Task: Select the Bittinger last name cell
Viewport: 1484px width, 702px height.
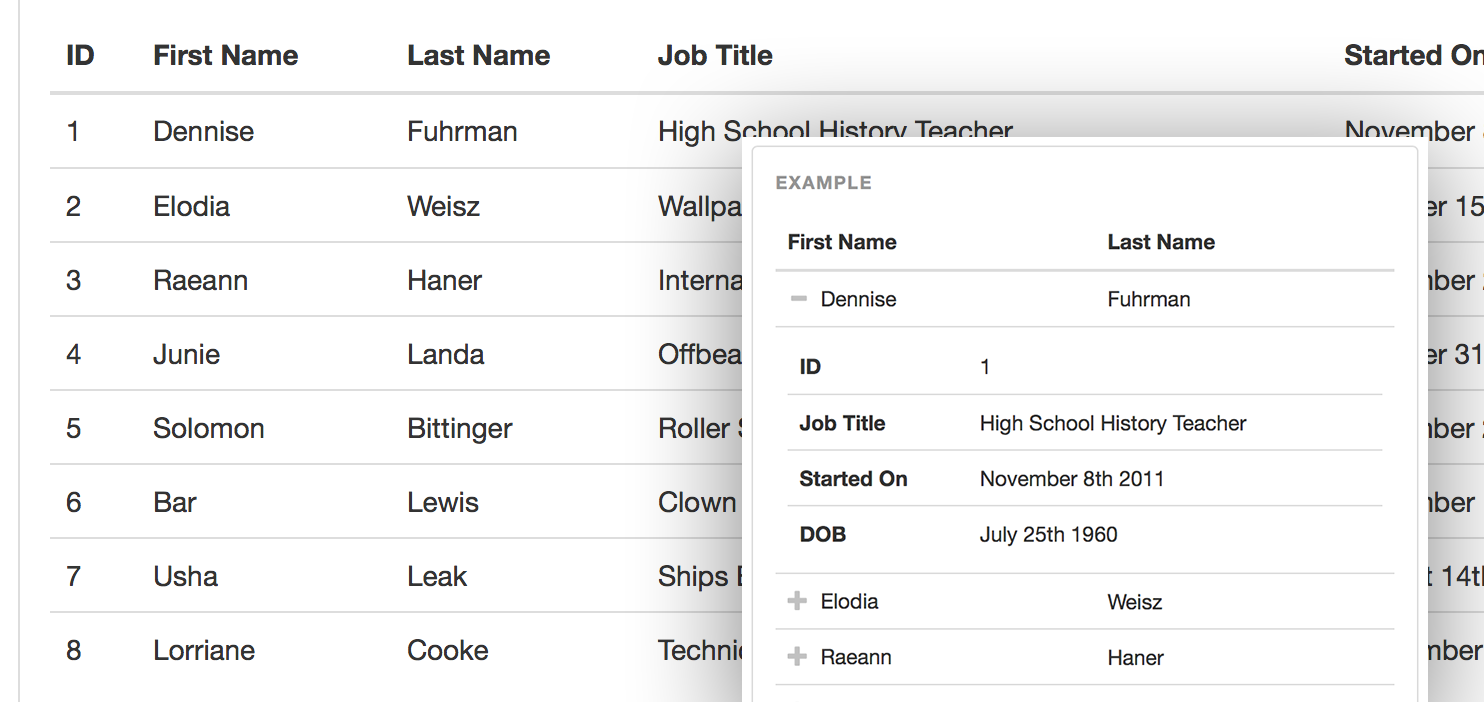Action: tap(460, 429)
